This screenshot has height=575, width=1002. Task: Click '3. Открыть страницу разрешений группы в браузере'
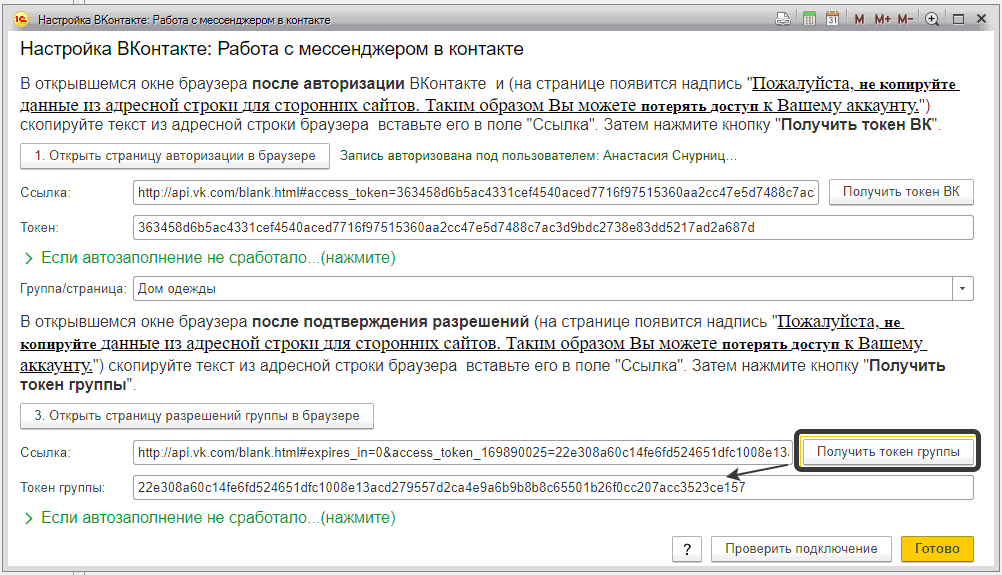point(197,416)
